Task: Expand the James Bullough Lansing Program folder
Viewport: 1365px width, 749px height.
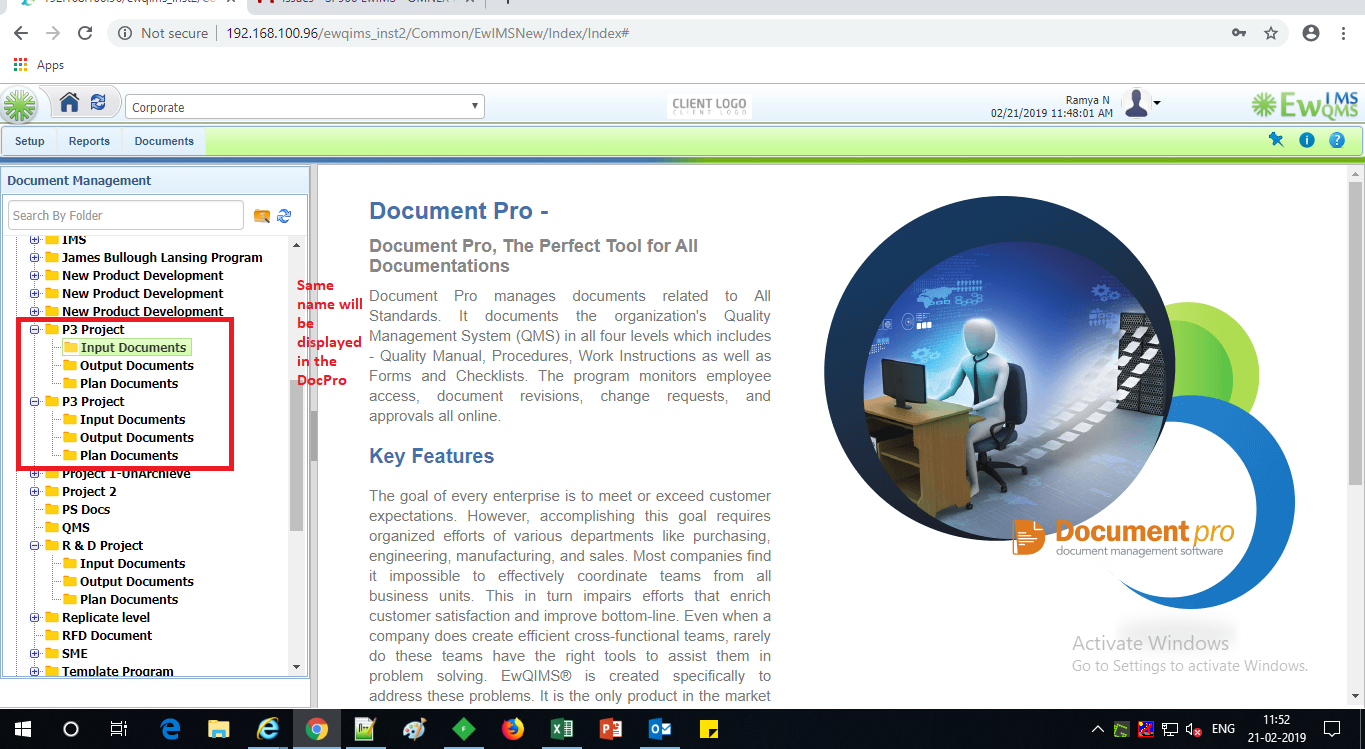Action: 35,258
